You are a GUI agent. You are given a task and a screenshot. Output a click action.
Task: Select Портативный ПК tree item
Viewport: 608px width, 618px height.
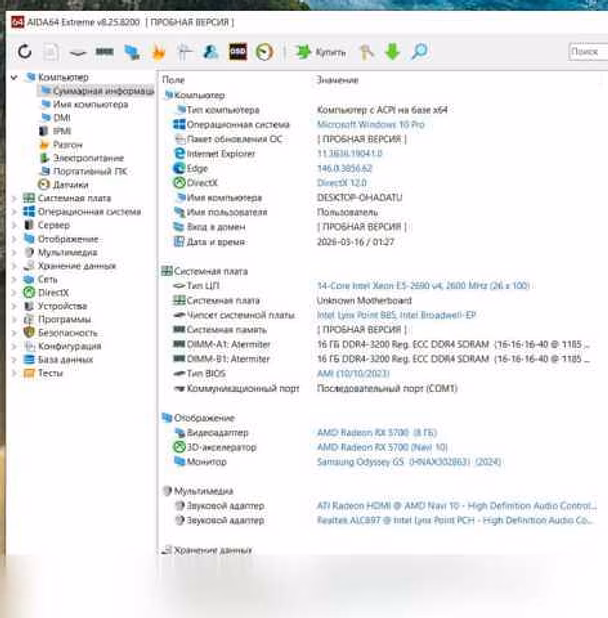tap(84, 171)
